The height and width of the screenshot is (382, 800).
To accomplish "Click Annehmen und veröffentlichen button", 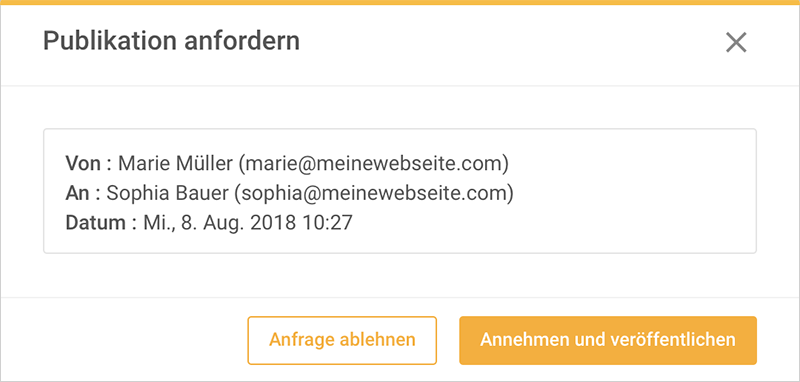I will [608, 340].
